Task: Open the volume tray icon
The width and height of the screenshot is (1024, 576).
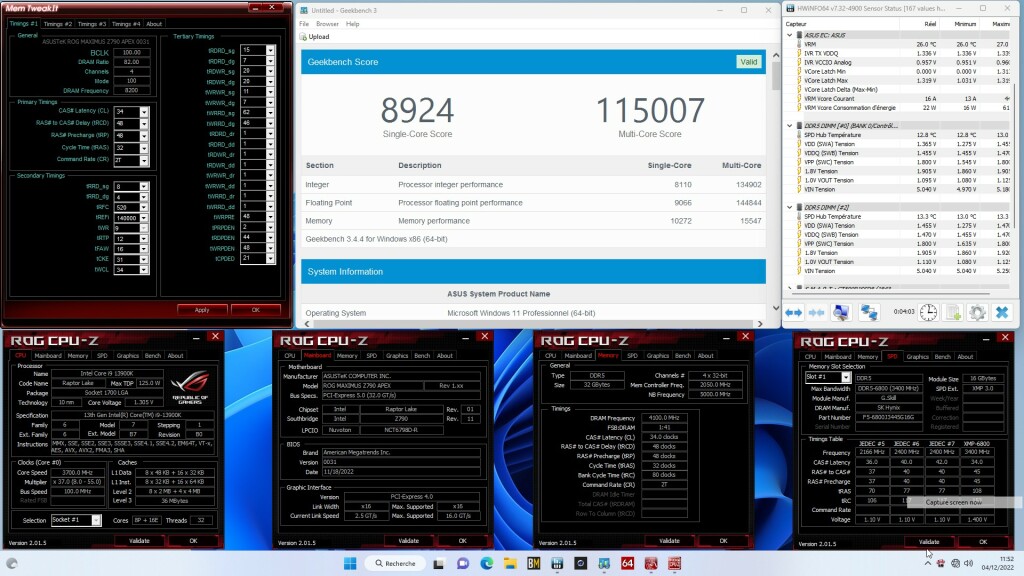Action: pyautogui.click(x=968, y=563)
